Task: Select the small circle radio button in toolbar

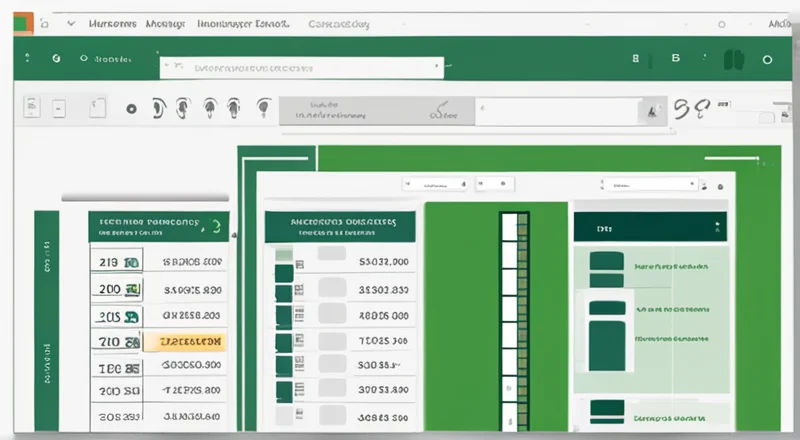Action: (131, 107)
